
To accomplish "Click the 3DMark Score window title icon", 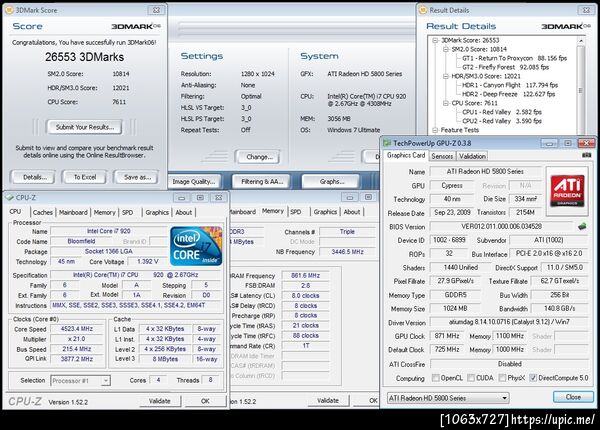I will [x=9, y=10].
